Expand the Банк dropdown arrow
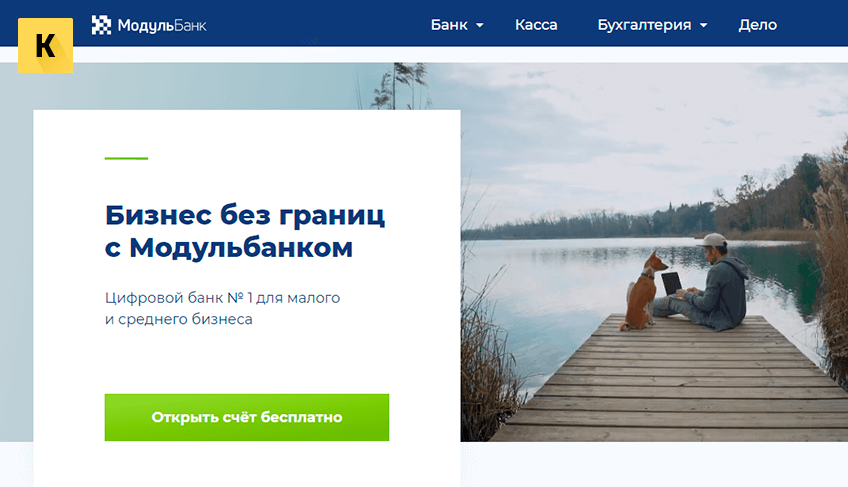This screenshot has width=848, height=487. click(480, 25)
